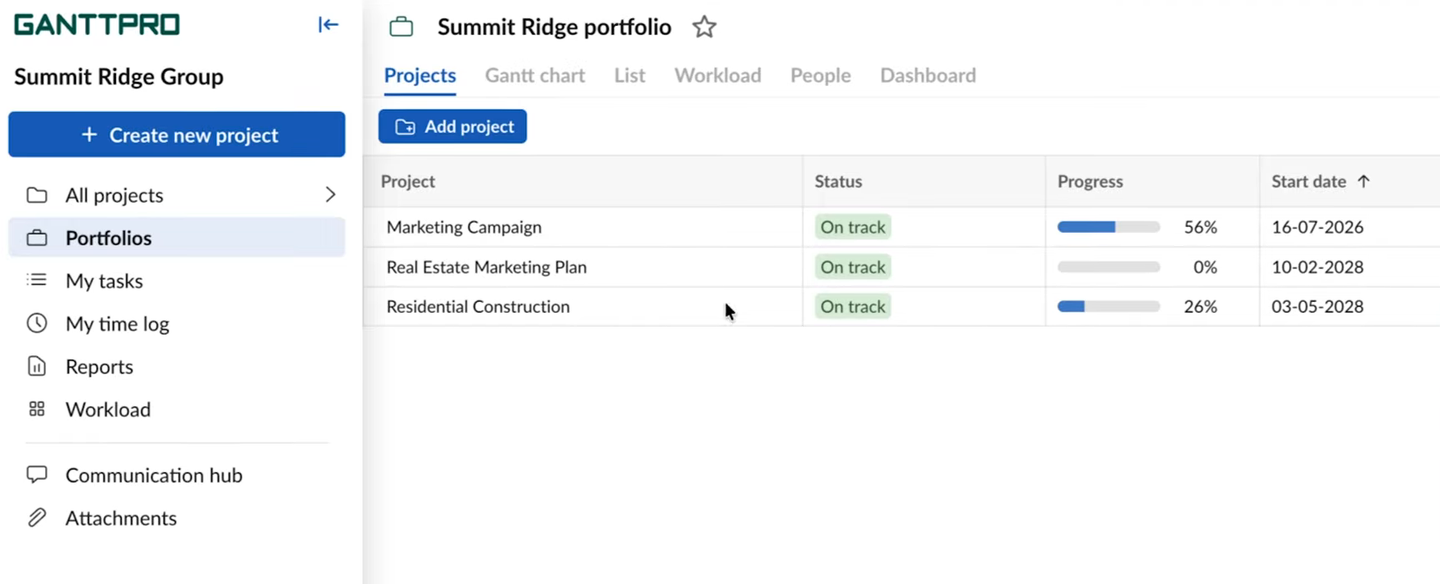Go to My tasks
This screenshot has height=584, width=1440.
click(177, 281)
